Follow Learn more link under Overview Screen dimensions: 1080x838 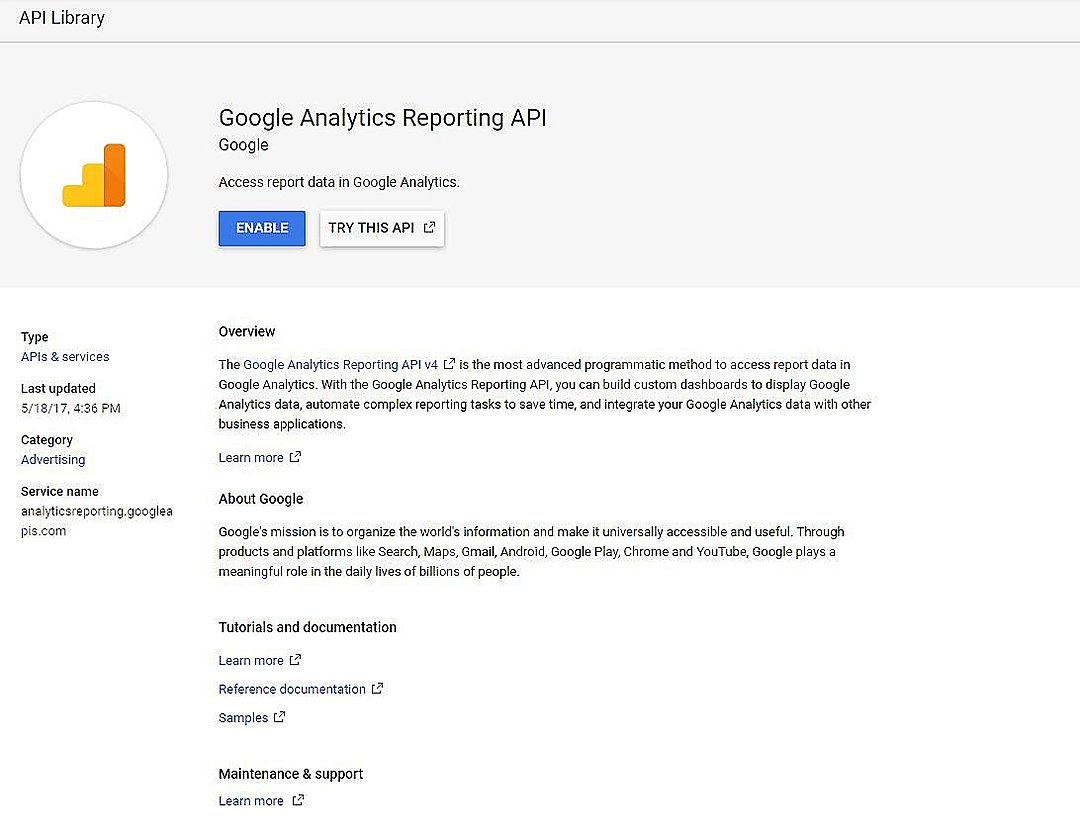pyautogui.click(x=251, y=458)
